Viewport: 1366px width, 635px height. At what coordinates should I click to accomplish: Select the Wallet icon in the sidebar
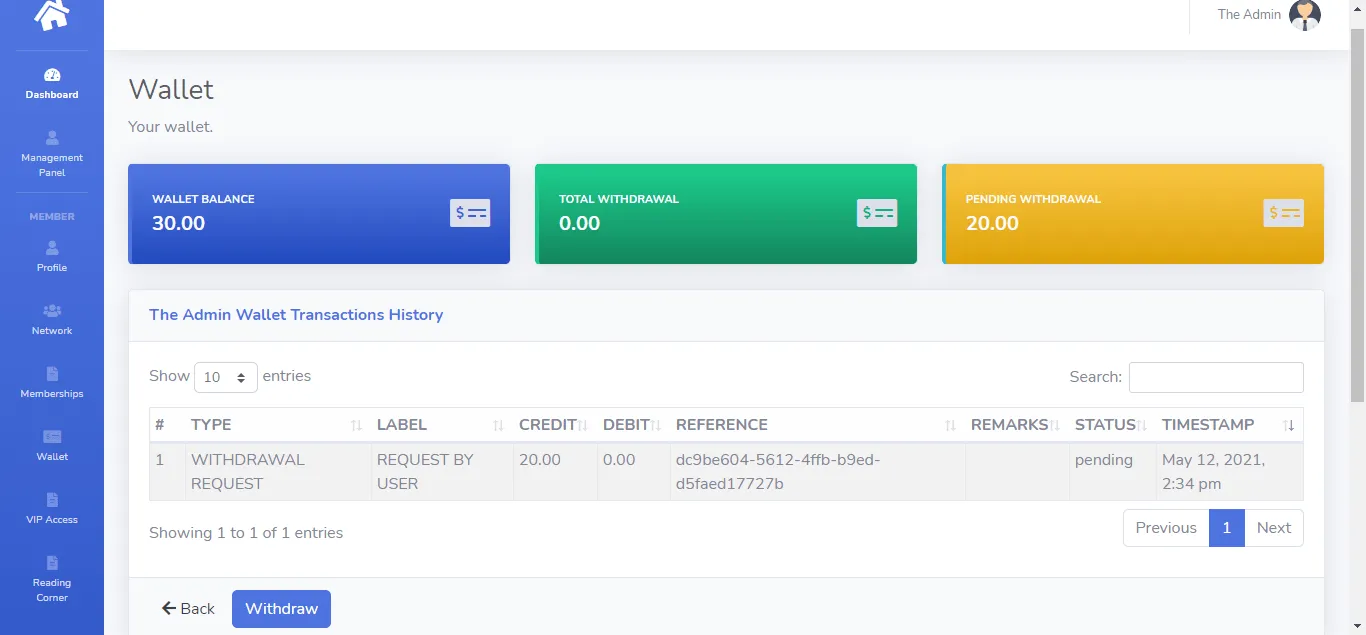click(x=51, y=437)
